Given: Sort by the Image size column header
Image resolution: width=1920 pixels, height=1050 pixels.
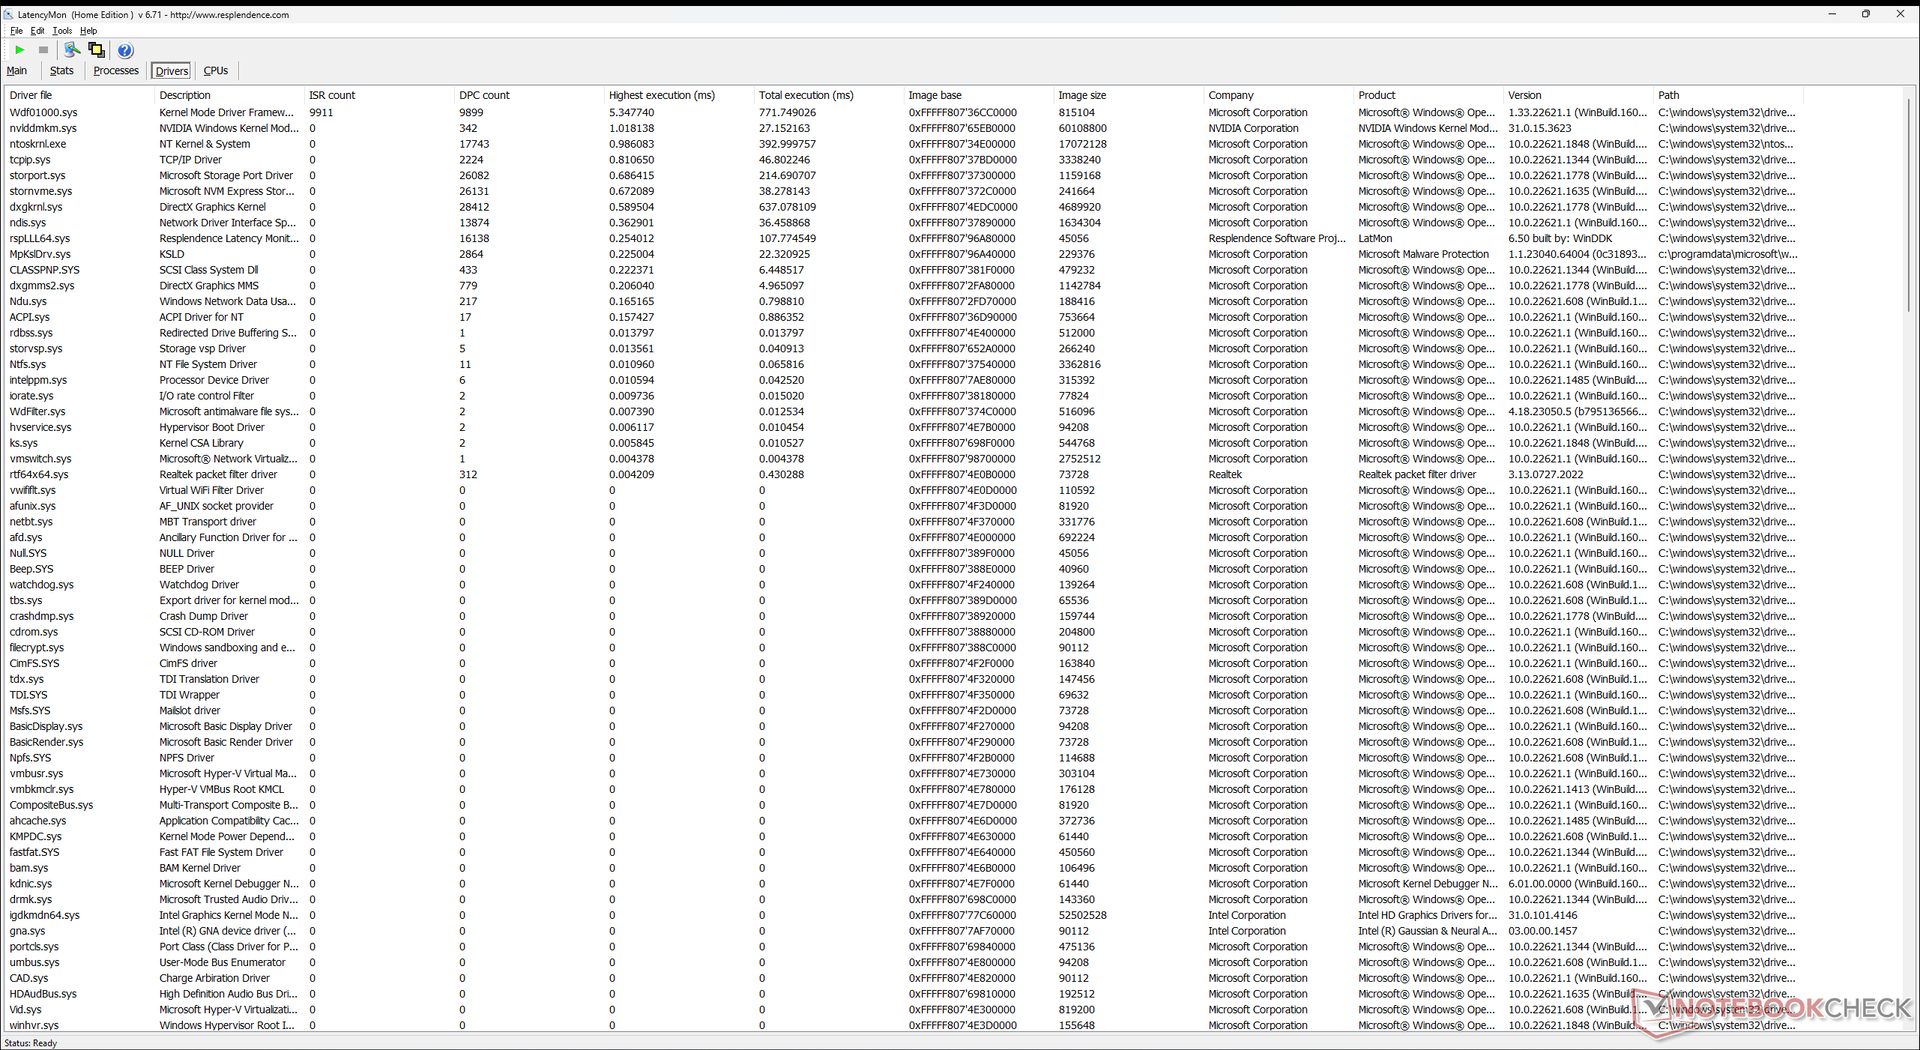Looking at the screenshot, I should (x=1130, y=95).
